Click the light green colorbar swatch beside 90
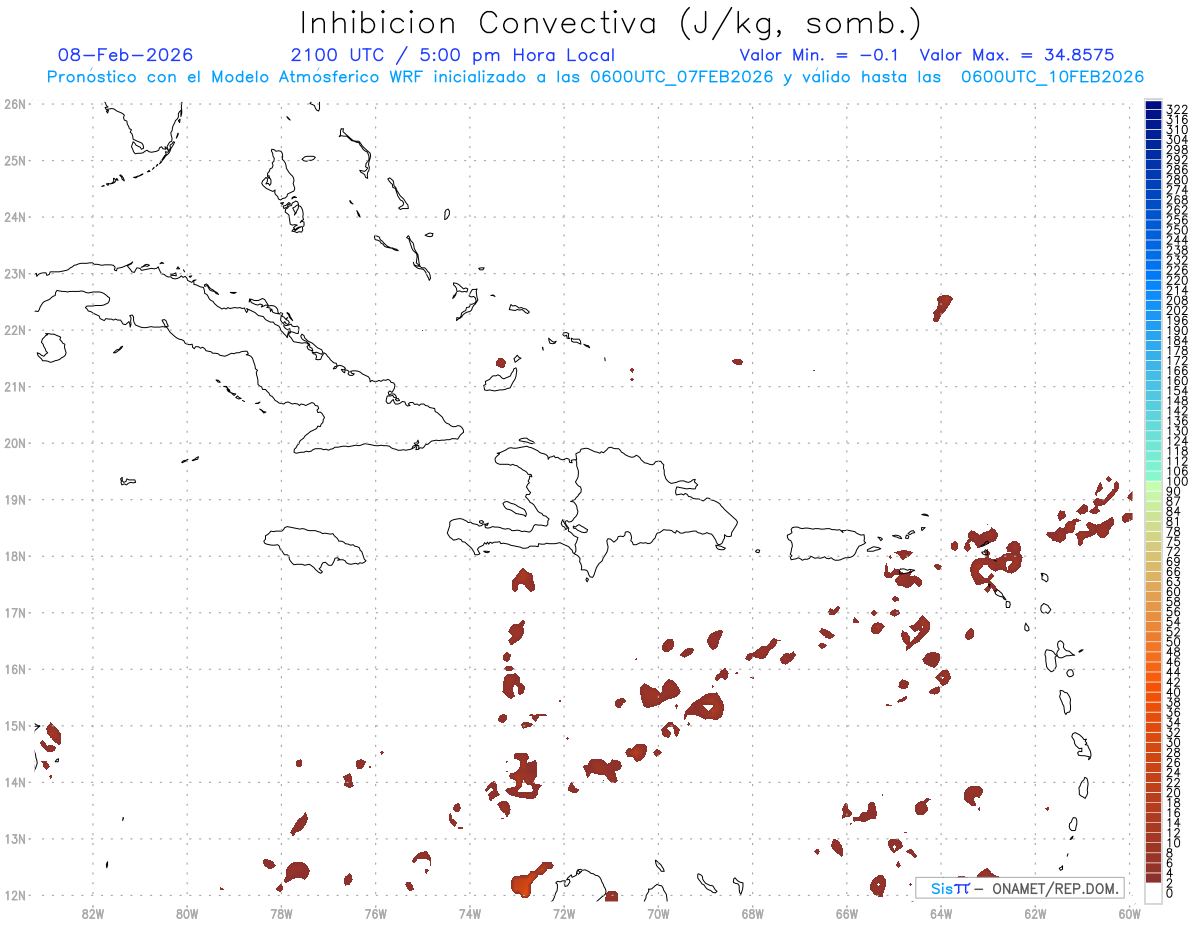 point(1153,487)
